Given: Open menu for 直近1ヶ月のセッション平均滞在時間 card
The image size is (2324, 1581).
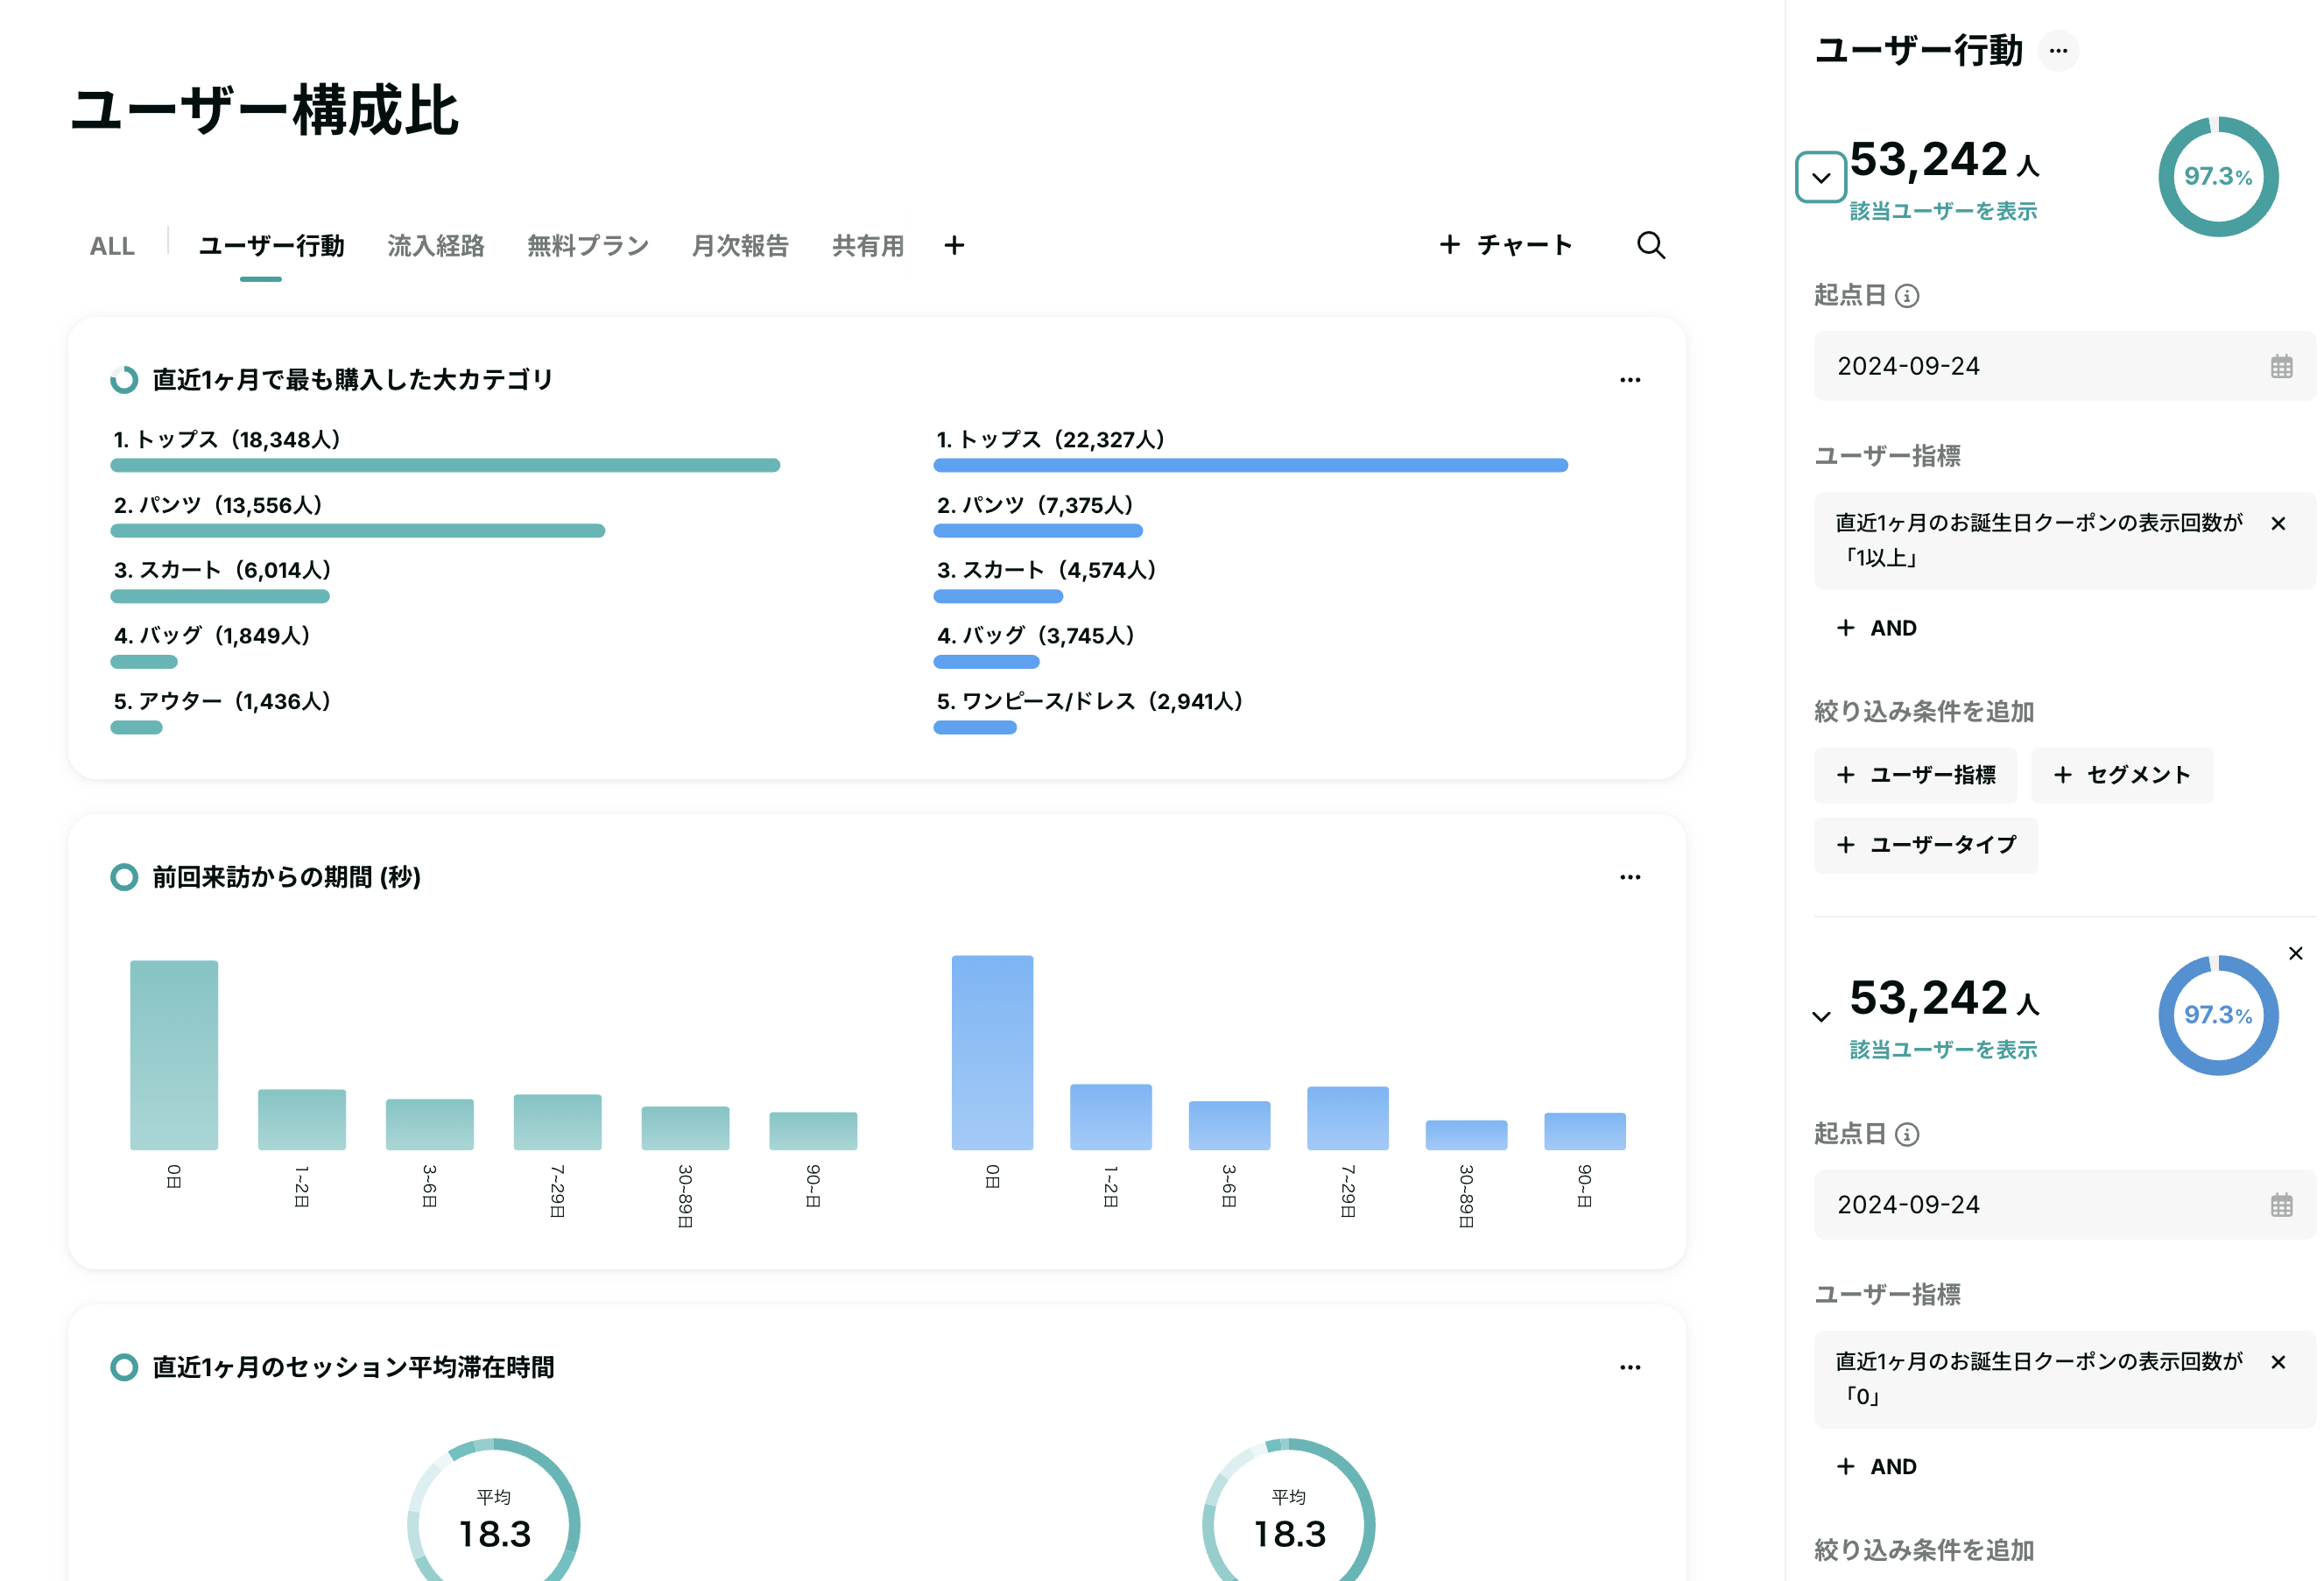Looking at the screenshot, I should (x=1630, y=1367).
